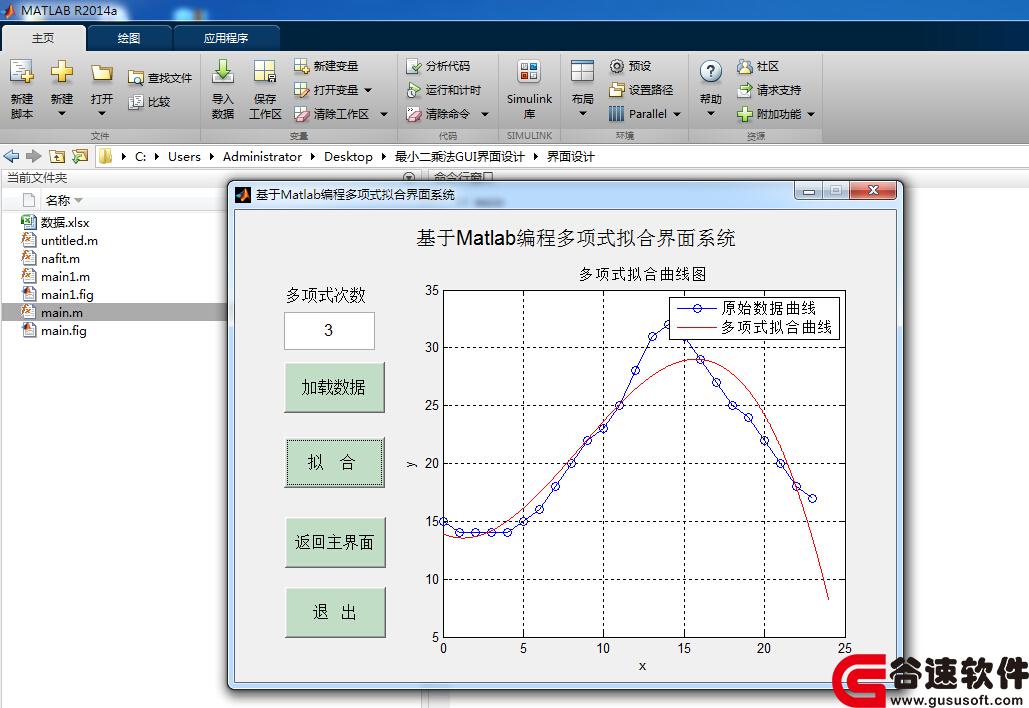Click Add-Ons (附加功能) icon
The image size is (1029, 708).
[x=744, y=114]
